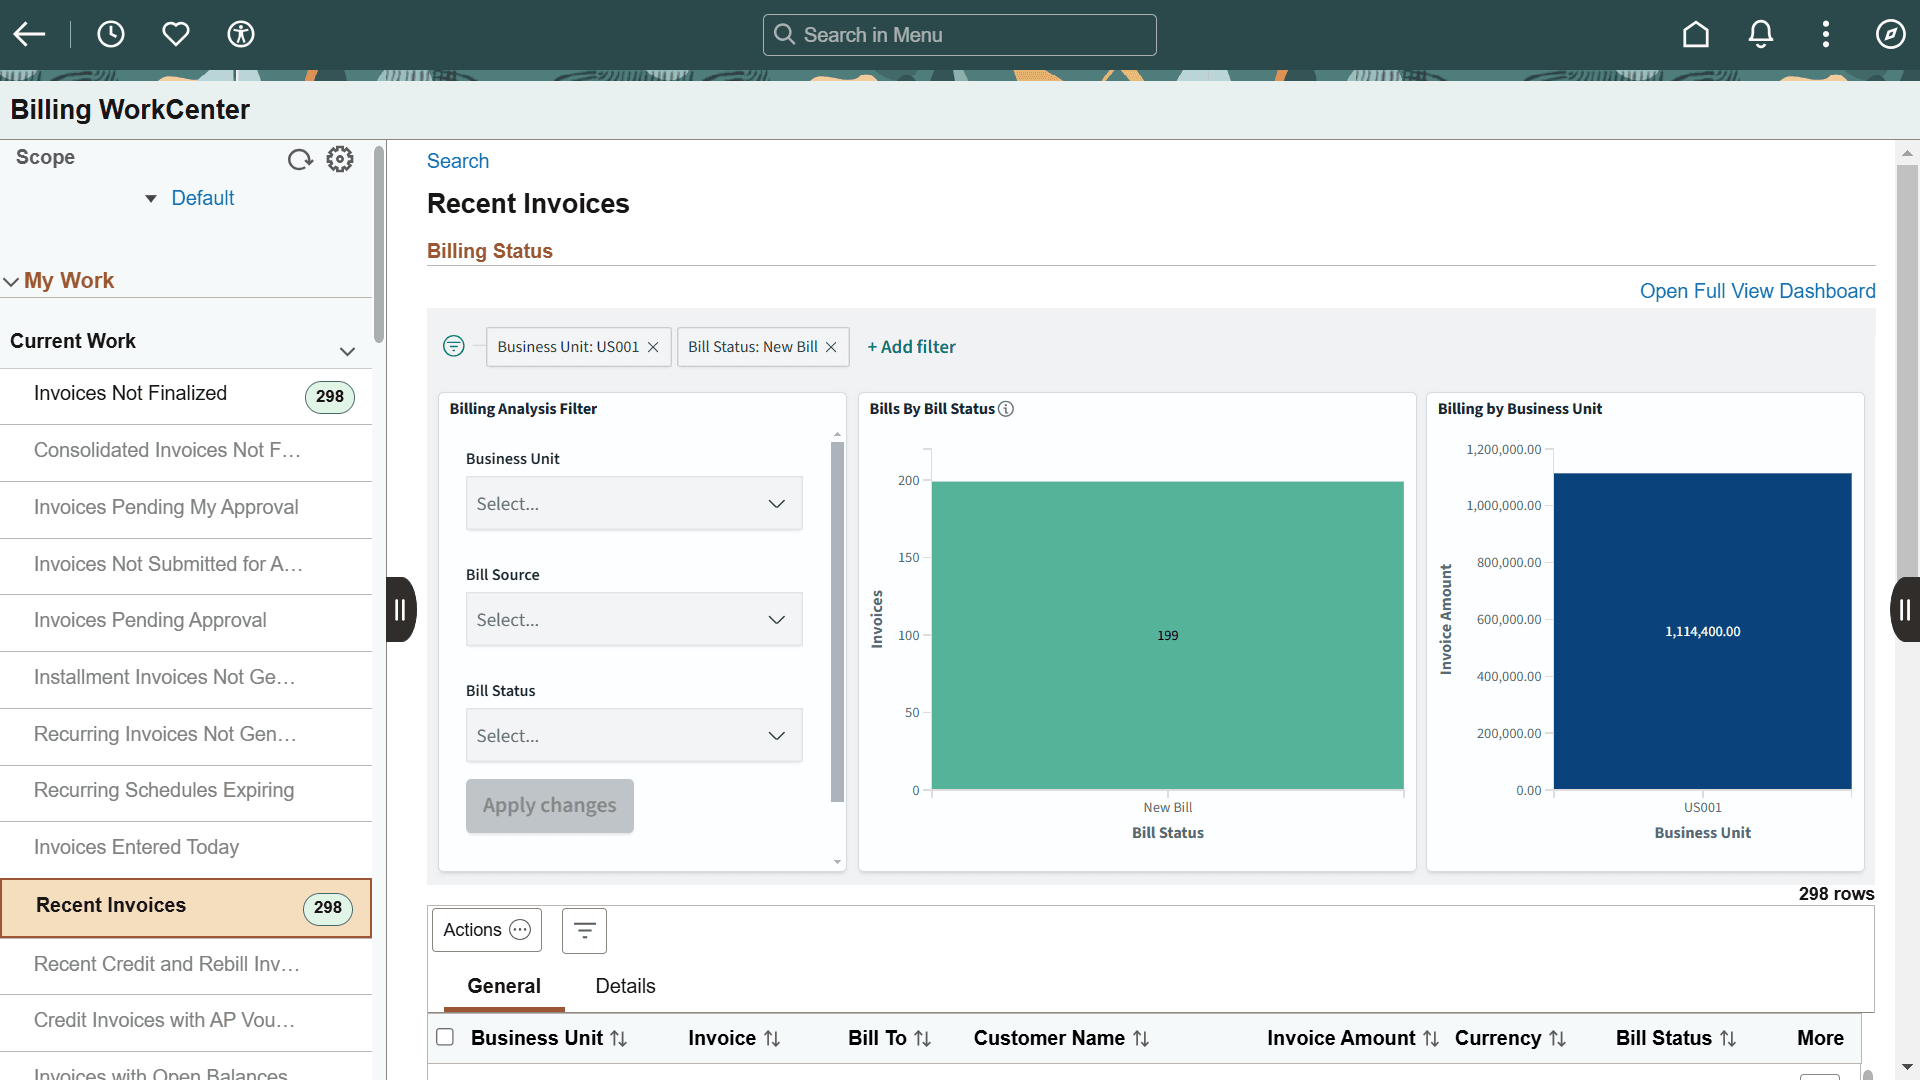Click the notifications bell icon
The width and height of the screenshot is (1920, 1080).
click(x=1760, y=33)
